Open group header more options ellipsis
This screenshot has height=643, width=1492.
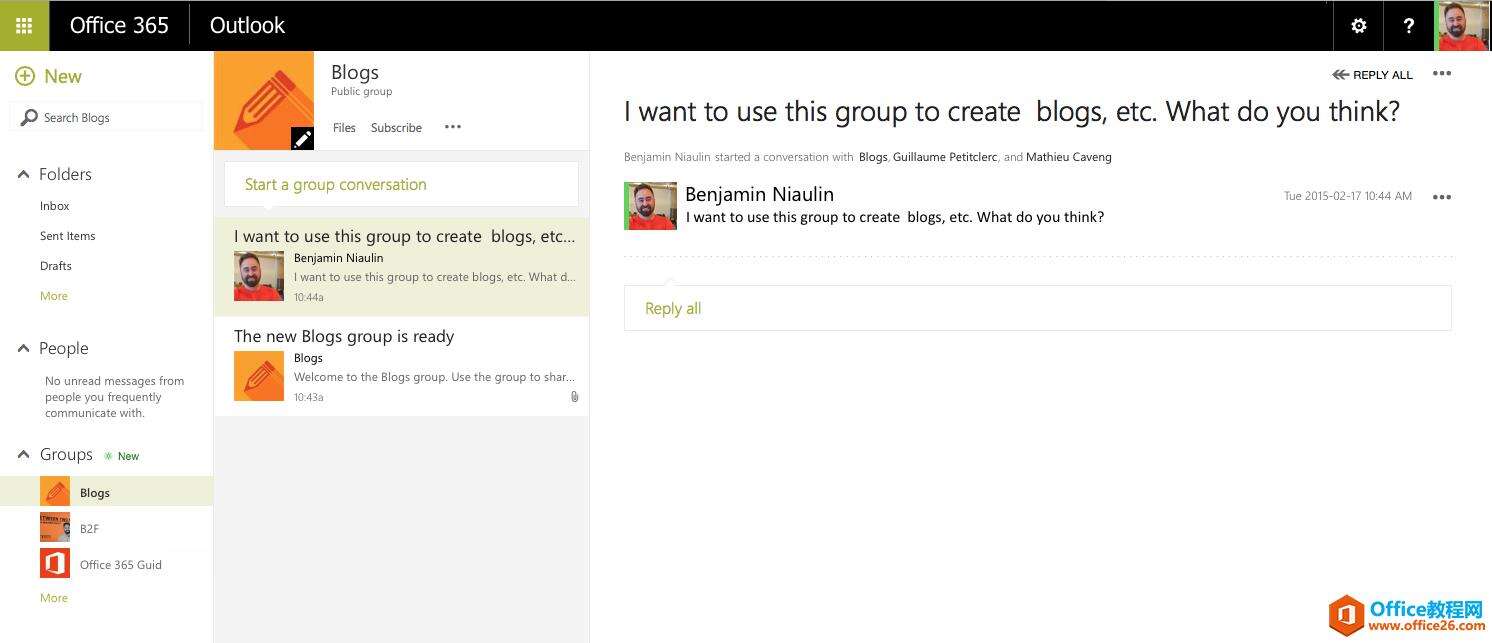[x=453, y=127]
